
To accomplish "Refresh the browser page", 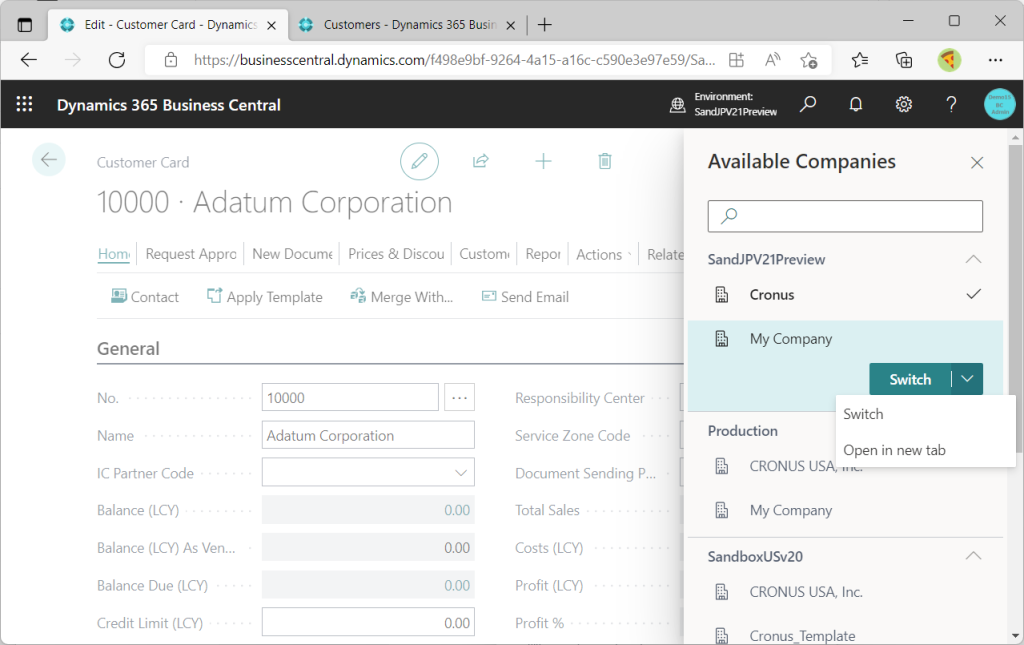I will click(x=117, y=61).
